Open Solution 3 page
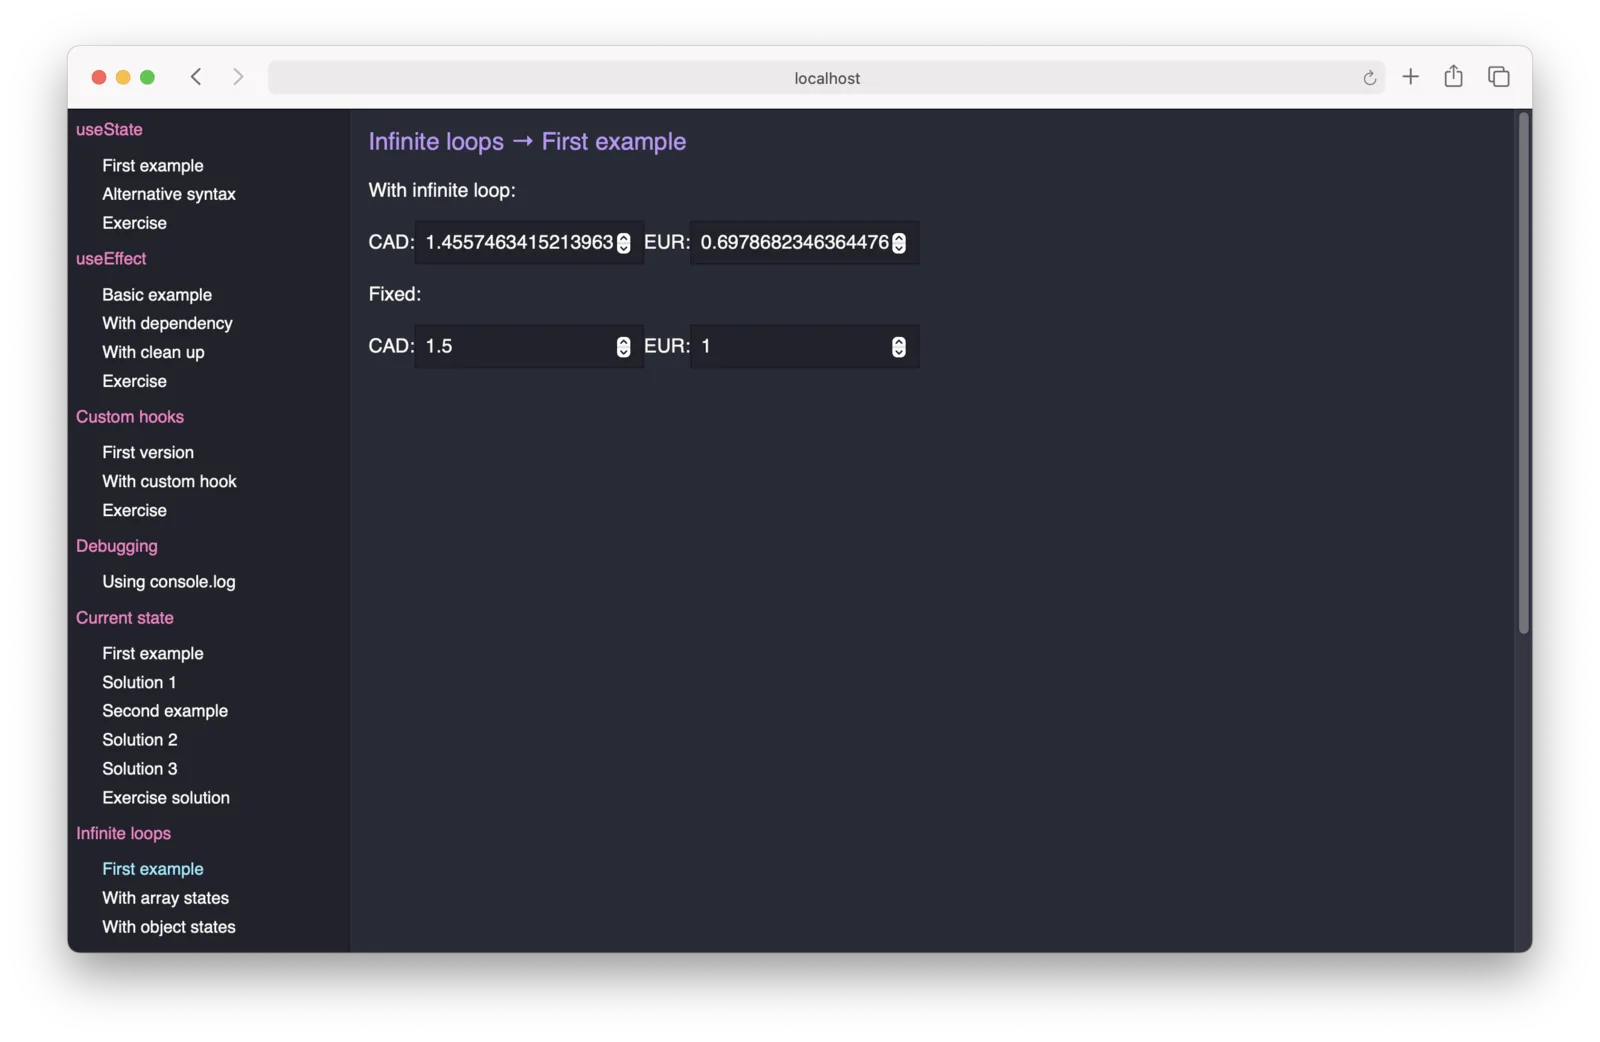The width and height of the screenshot is (1600, 1042). (139, 769)
